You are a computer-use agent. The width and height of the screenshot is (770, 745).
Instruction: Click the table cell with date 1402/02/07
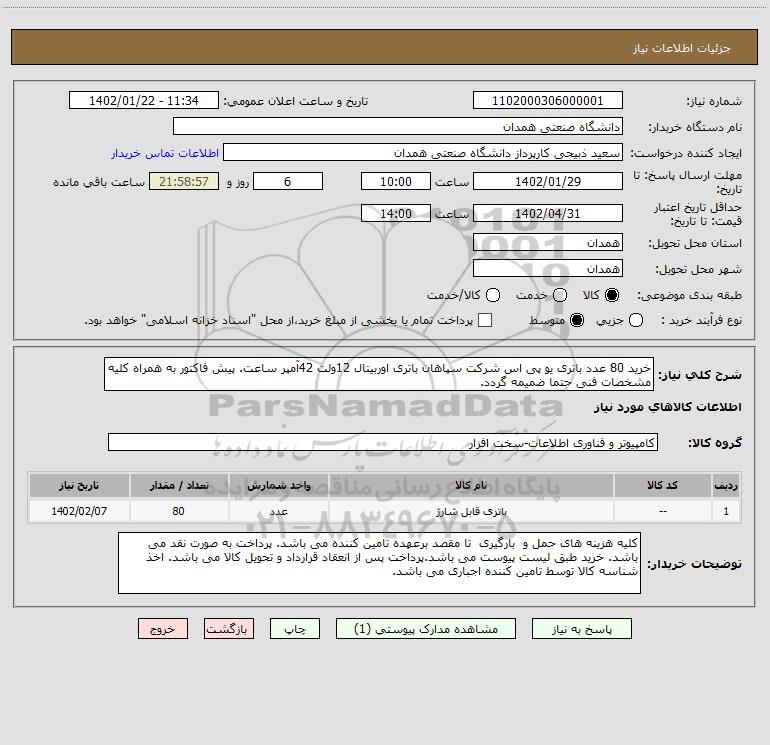point(79,511)
